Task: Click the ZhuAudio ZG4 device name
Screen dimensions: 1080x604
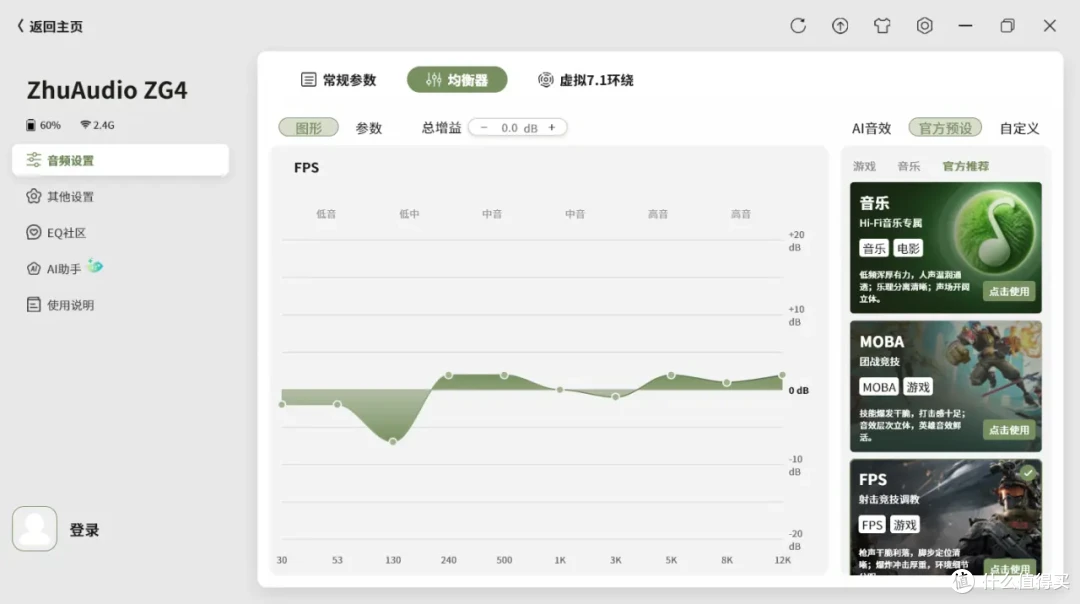Action: [107, 90]
